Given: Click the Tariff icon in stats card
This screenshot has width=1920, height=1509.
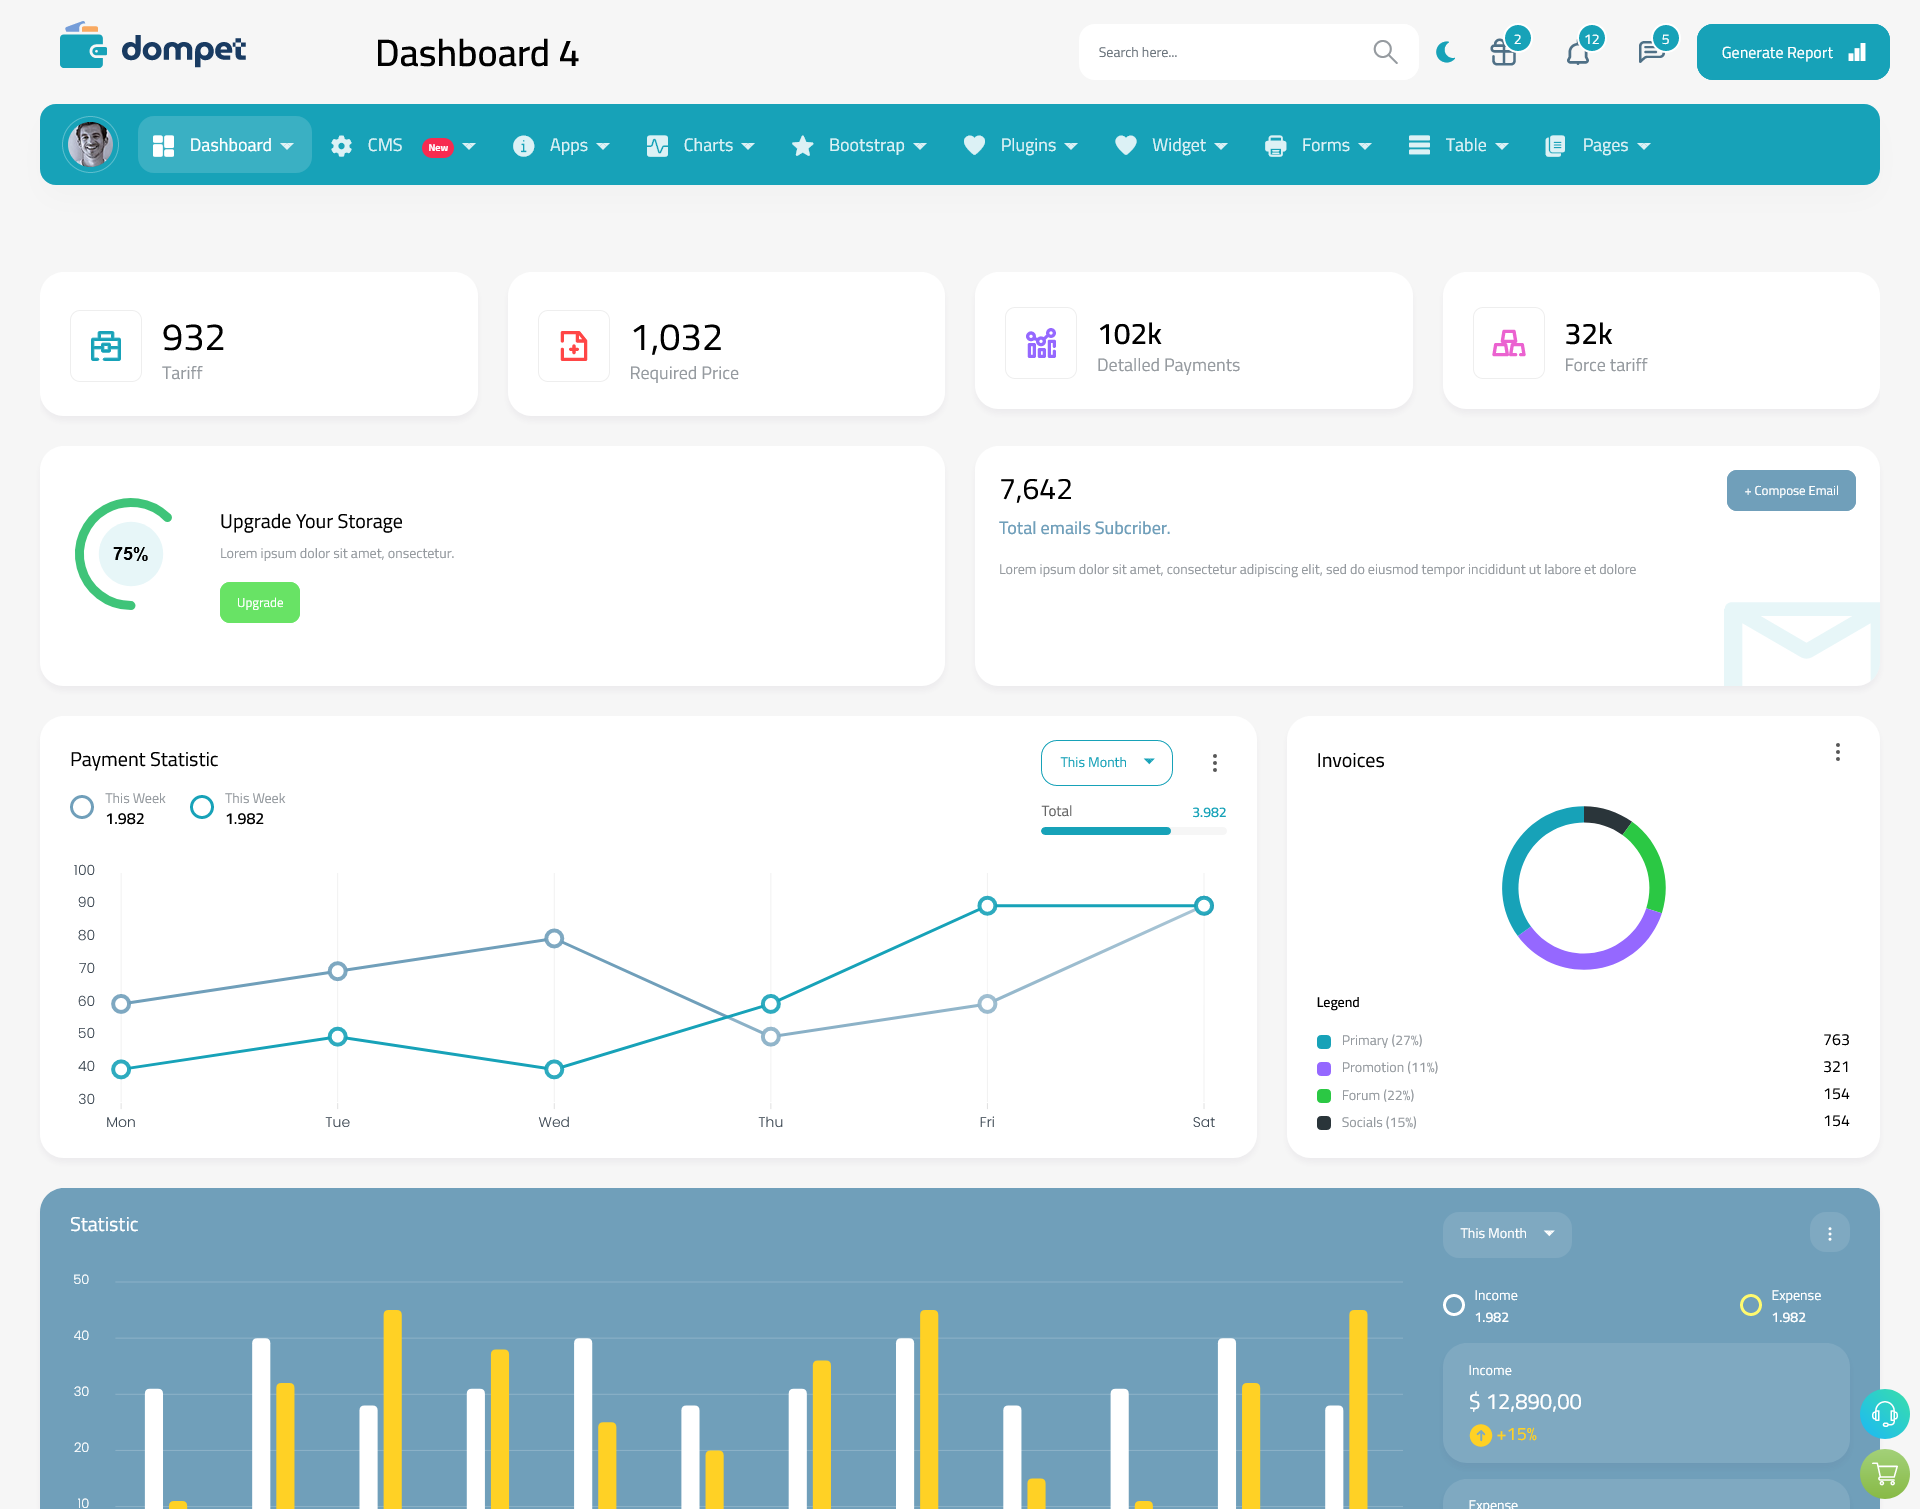Looking at the screenshot, I should 104,345.
